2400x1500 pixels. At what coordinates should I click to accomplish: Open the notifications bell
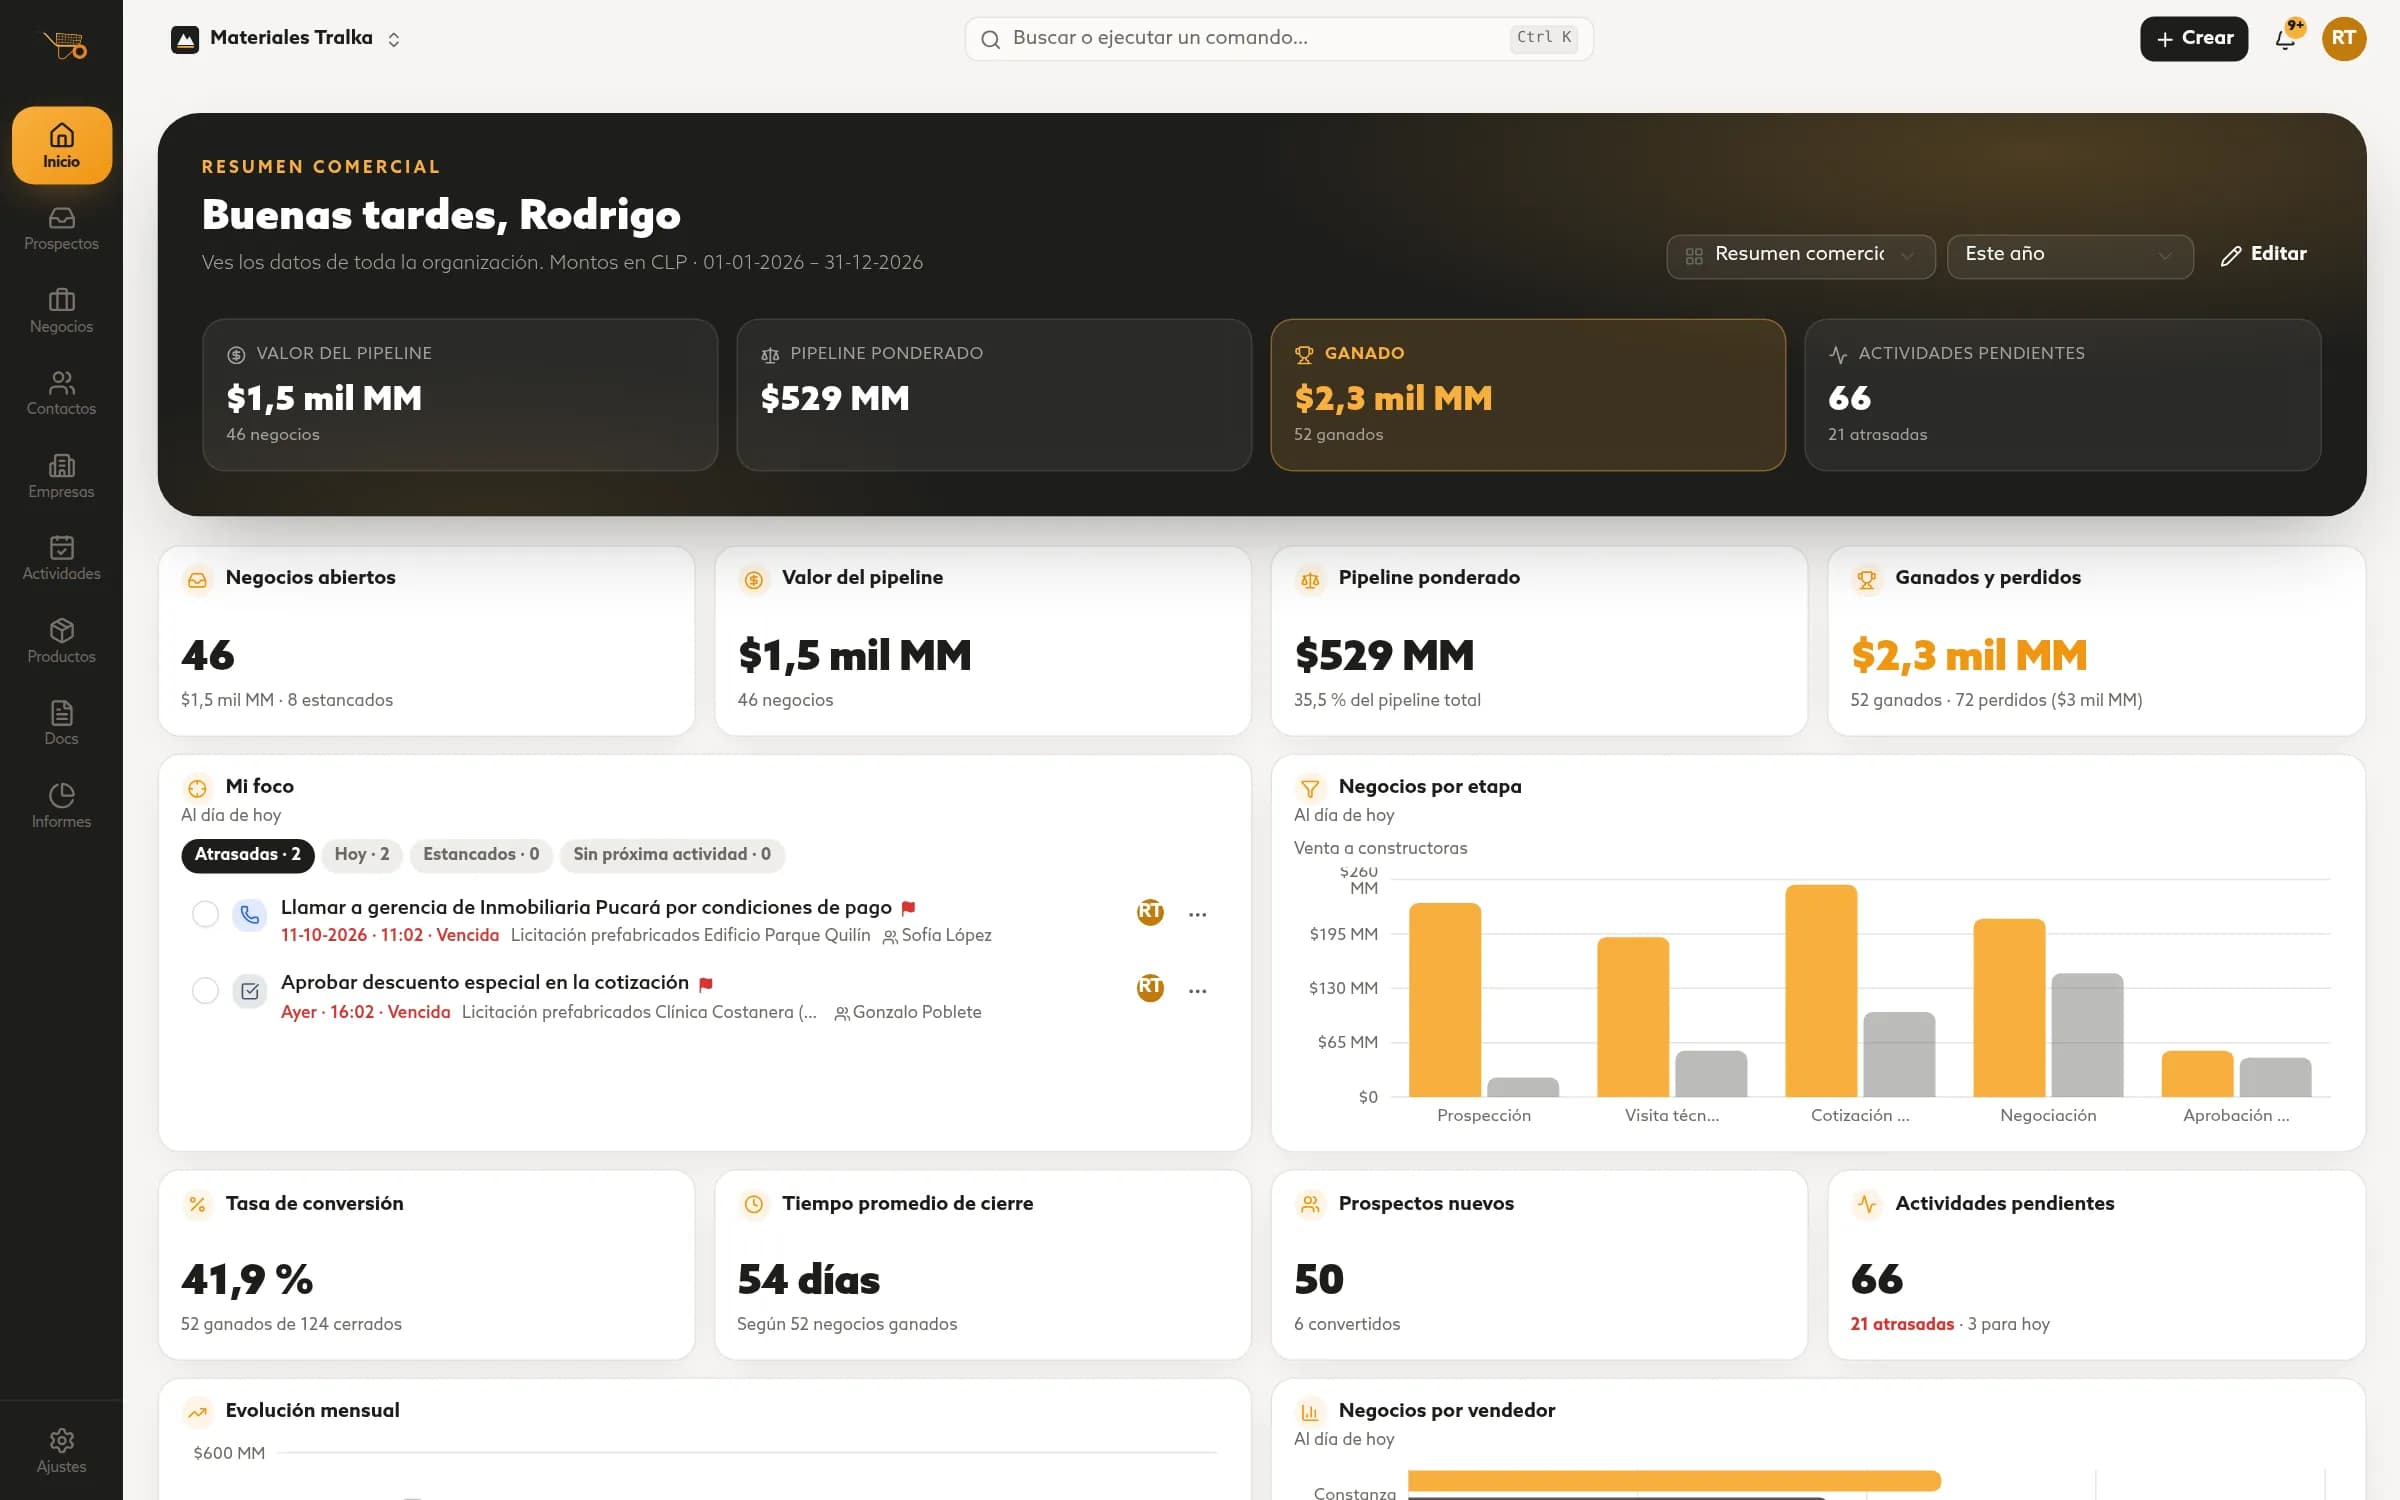(x=2285, y=39)
